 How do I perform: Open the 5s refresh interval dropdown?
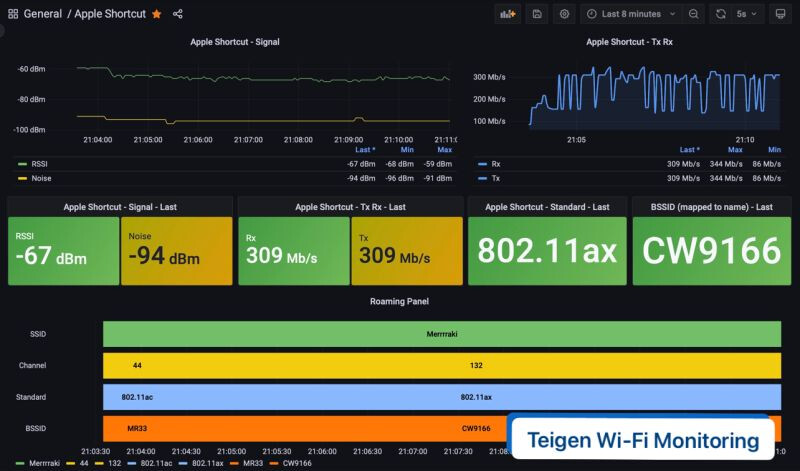747,14
